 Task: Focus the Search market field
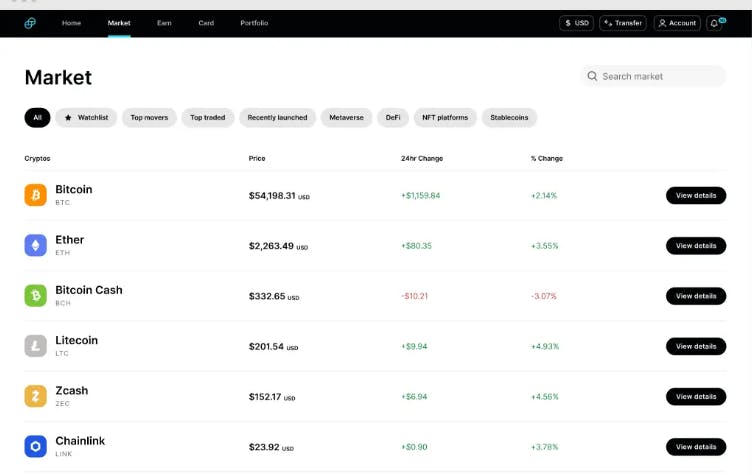[653, 76]
